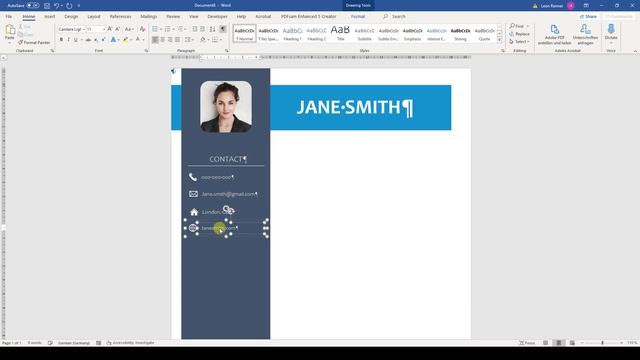The height and width of the screenshot is (360, 640).
Task: Click the CONTACT heading text
Action: (228, 159)
